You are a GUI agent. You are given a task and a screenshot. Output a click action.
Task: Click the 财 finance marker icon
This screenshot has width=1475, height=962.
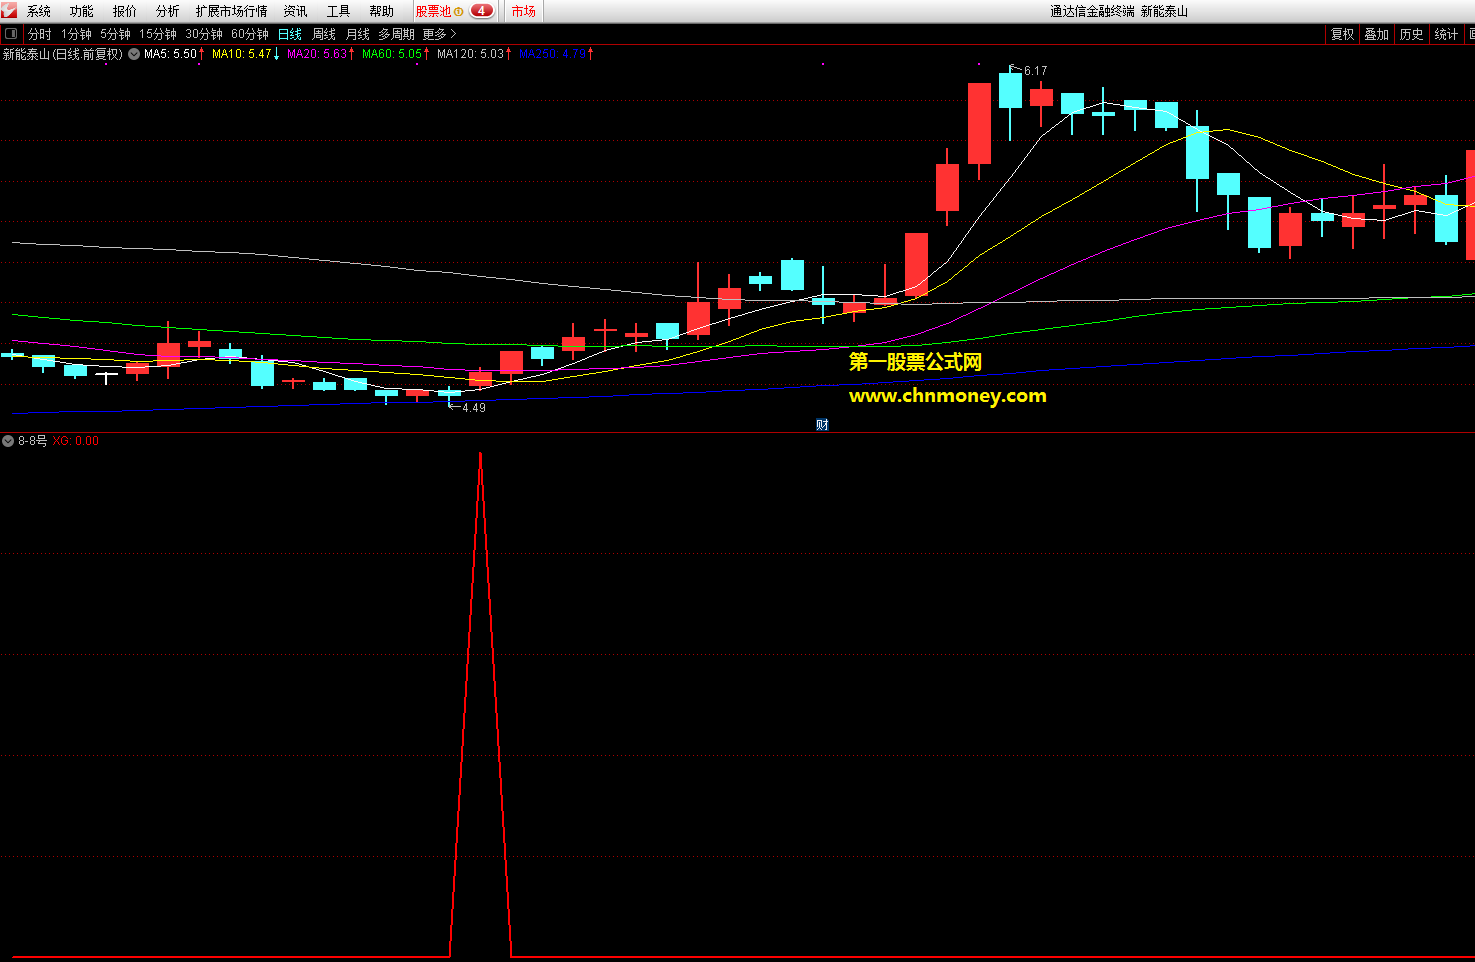point(822,425)
